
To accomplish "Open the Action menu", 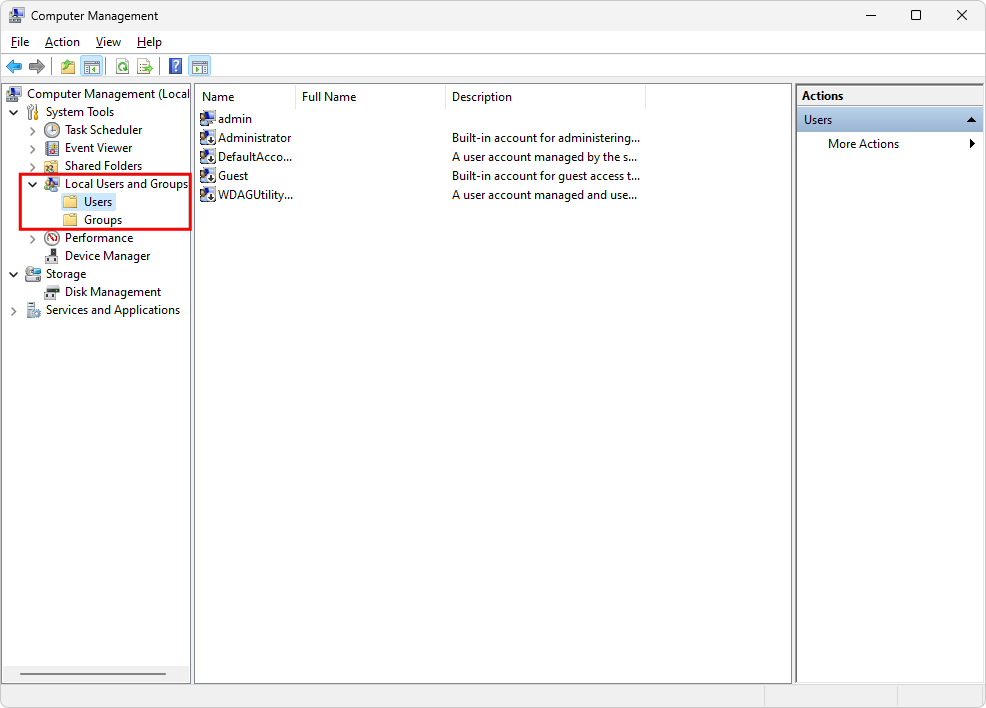I will pyautogui.click(x=62, y=42).
